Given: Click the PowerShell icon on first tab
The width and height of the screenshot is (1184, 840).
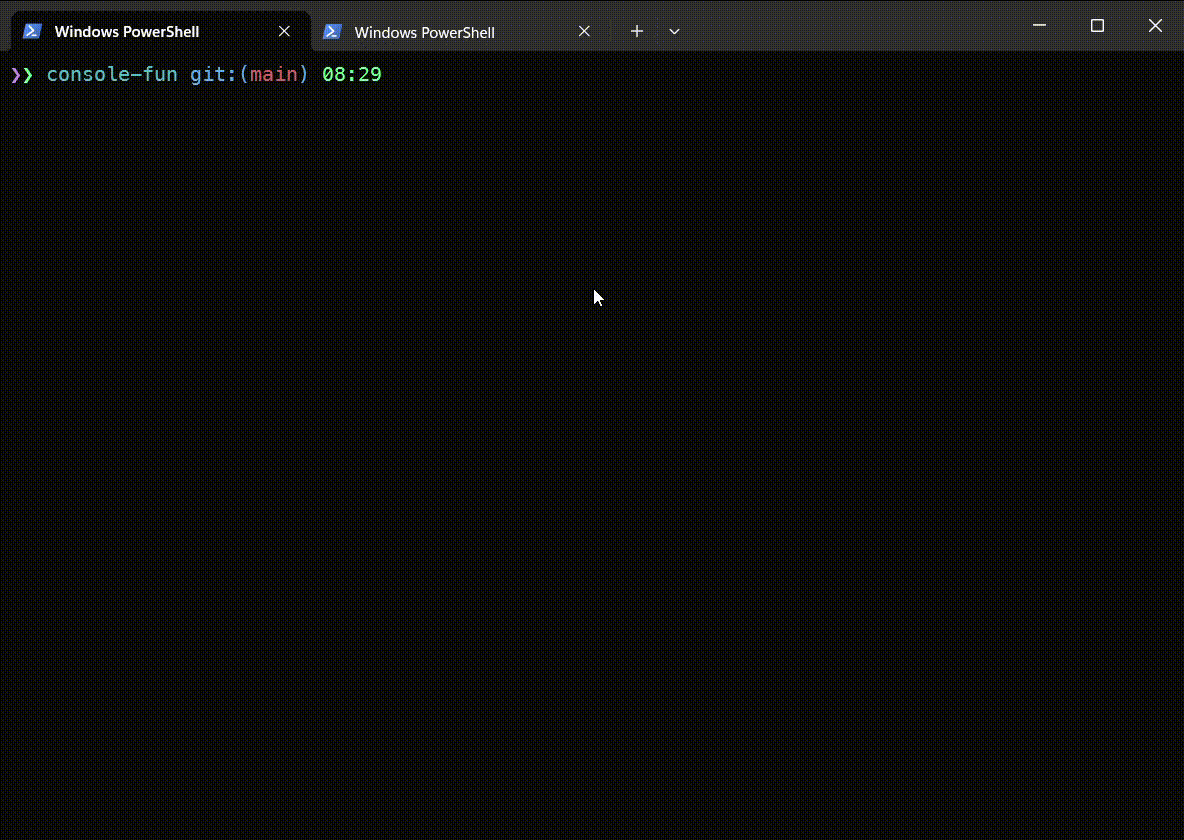Looking at the screenshot, I should [x=32, y=31].
